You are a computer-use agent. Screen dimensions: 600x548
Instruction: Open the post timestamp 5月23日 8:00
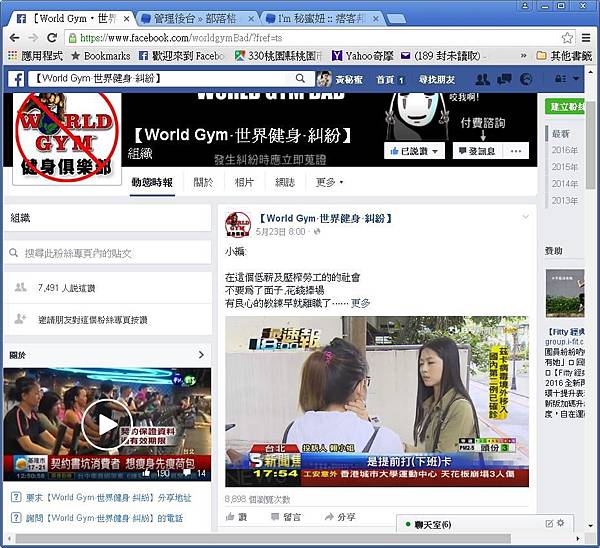point(280,232)
